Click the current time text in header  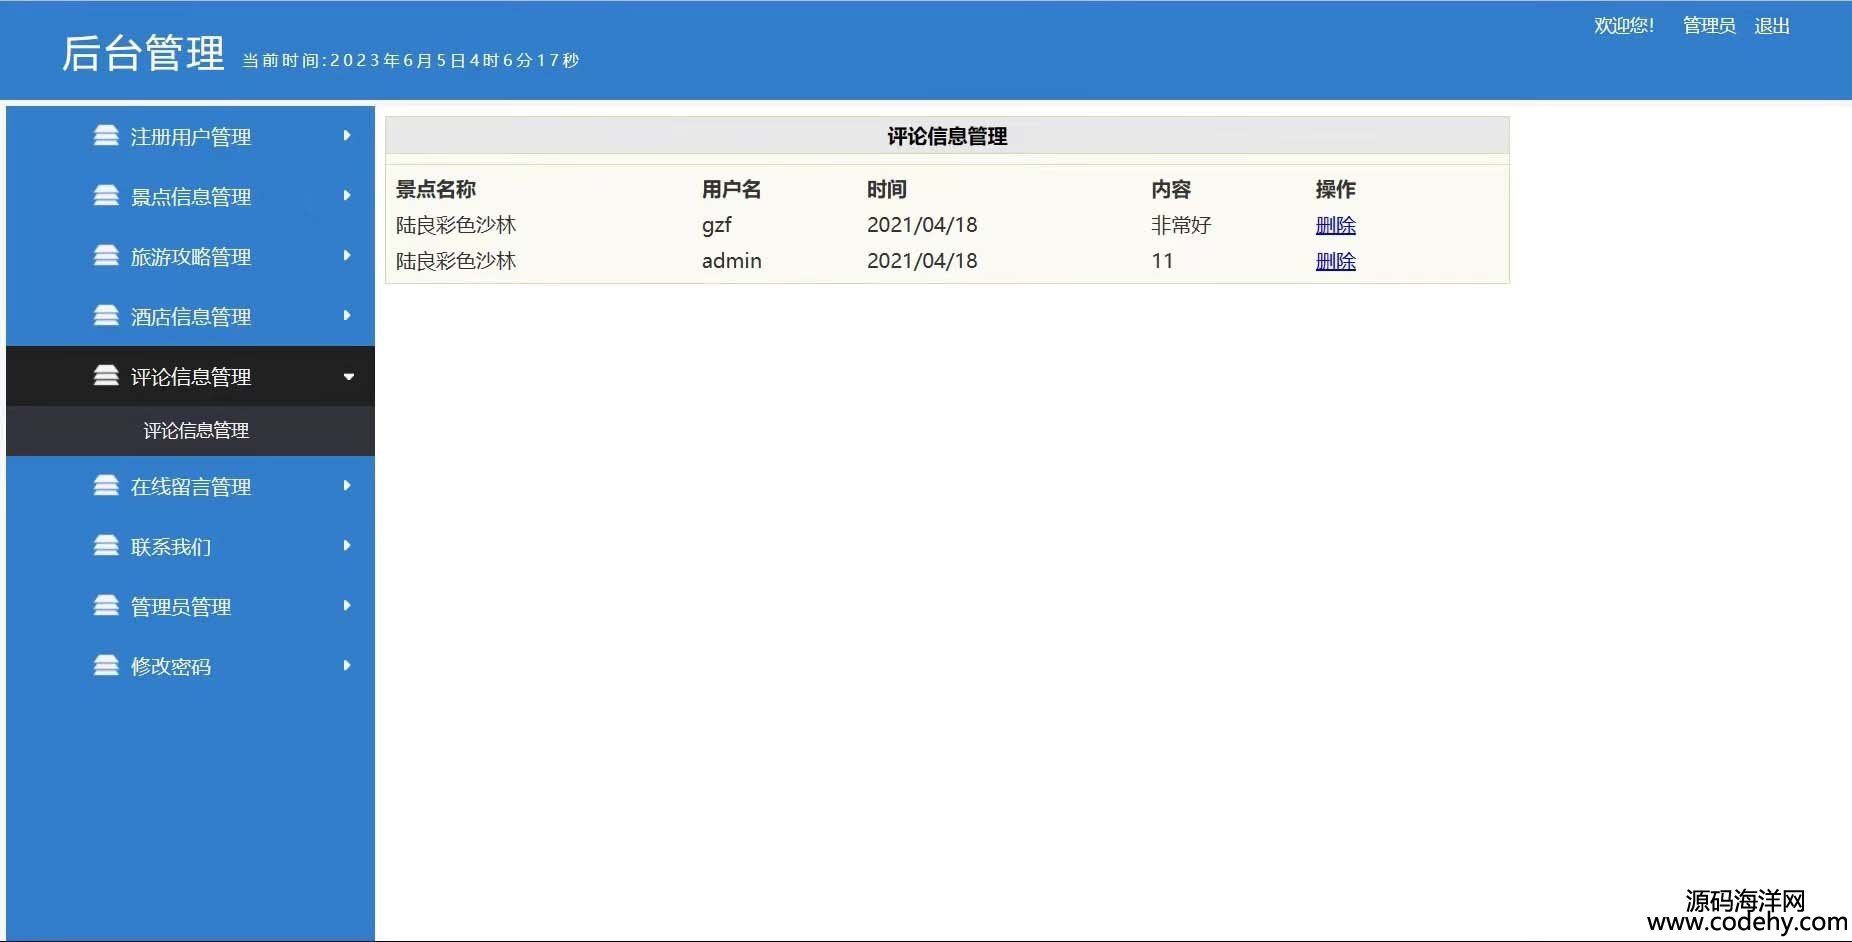(x=411, y=61)
